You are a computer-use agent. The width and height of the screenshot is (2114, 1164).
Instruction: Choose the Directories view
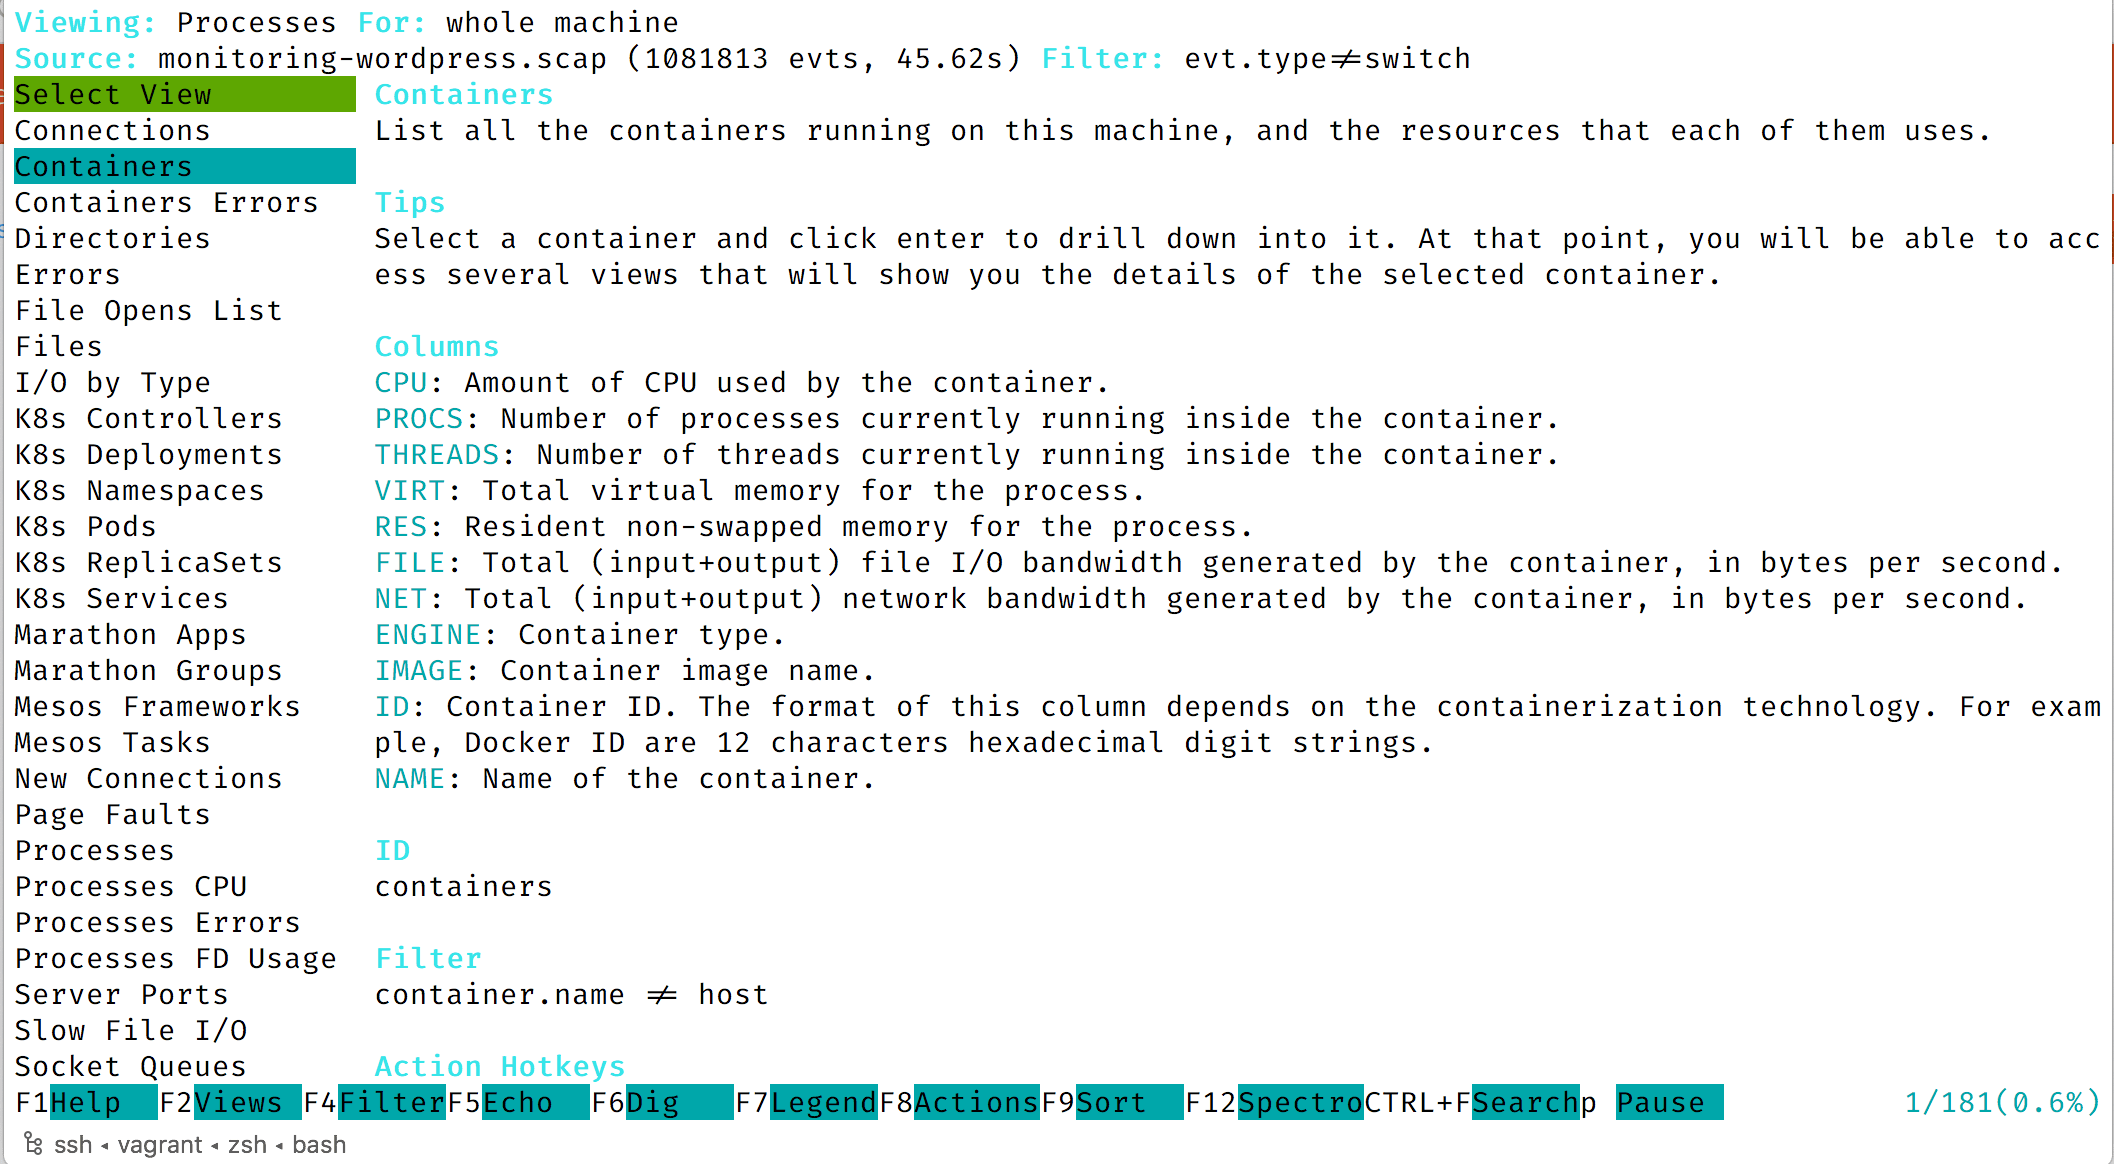tap(113, 239)
